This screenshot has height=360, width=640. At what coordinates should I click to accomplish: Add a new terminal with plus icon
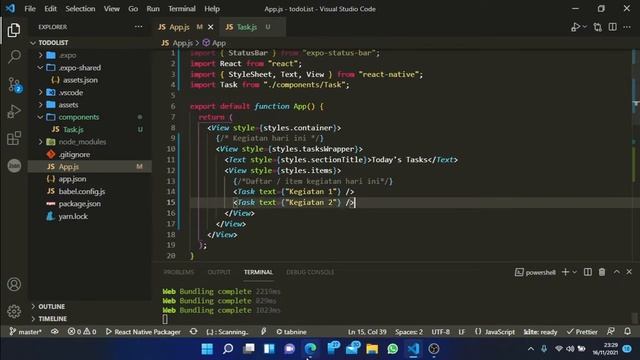coord(565,272)
